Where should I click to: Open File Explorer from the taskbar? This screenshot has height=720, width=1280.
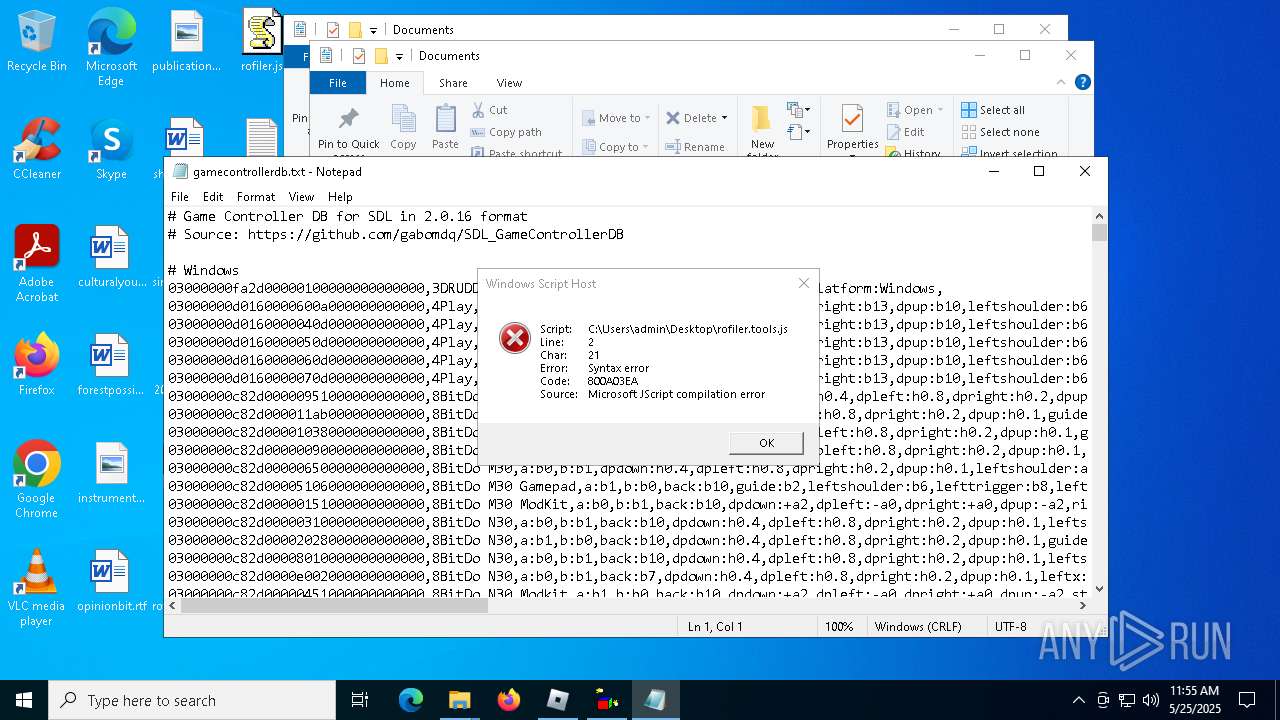pyautogui.click(x=459, y=700)
